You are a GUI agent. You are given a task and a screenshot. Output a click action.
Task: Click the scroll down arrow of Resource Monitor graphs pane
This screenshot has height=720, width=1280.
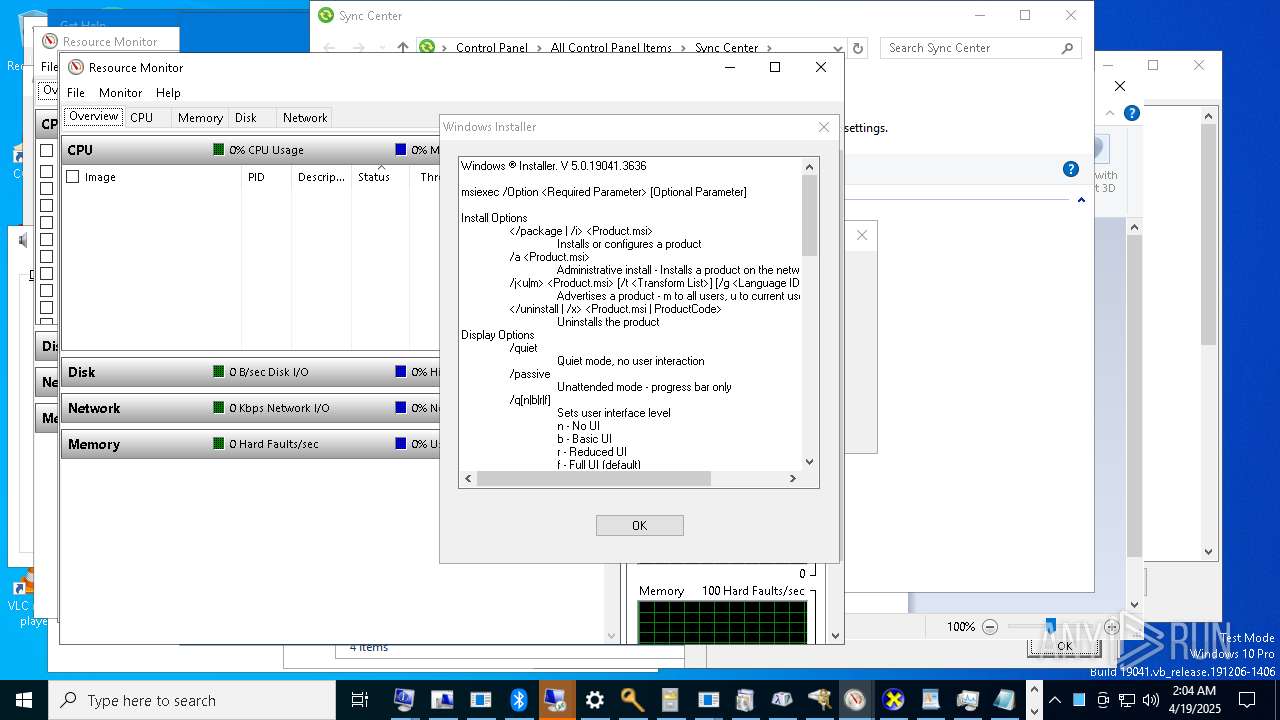(x=836, y=635)
